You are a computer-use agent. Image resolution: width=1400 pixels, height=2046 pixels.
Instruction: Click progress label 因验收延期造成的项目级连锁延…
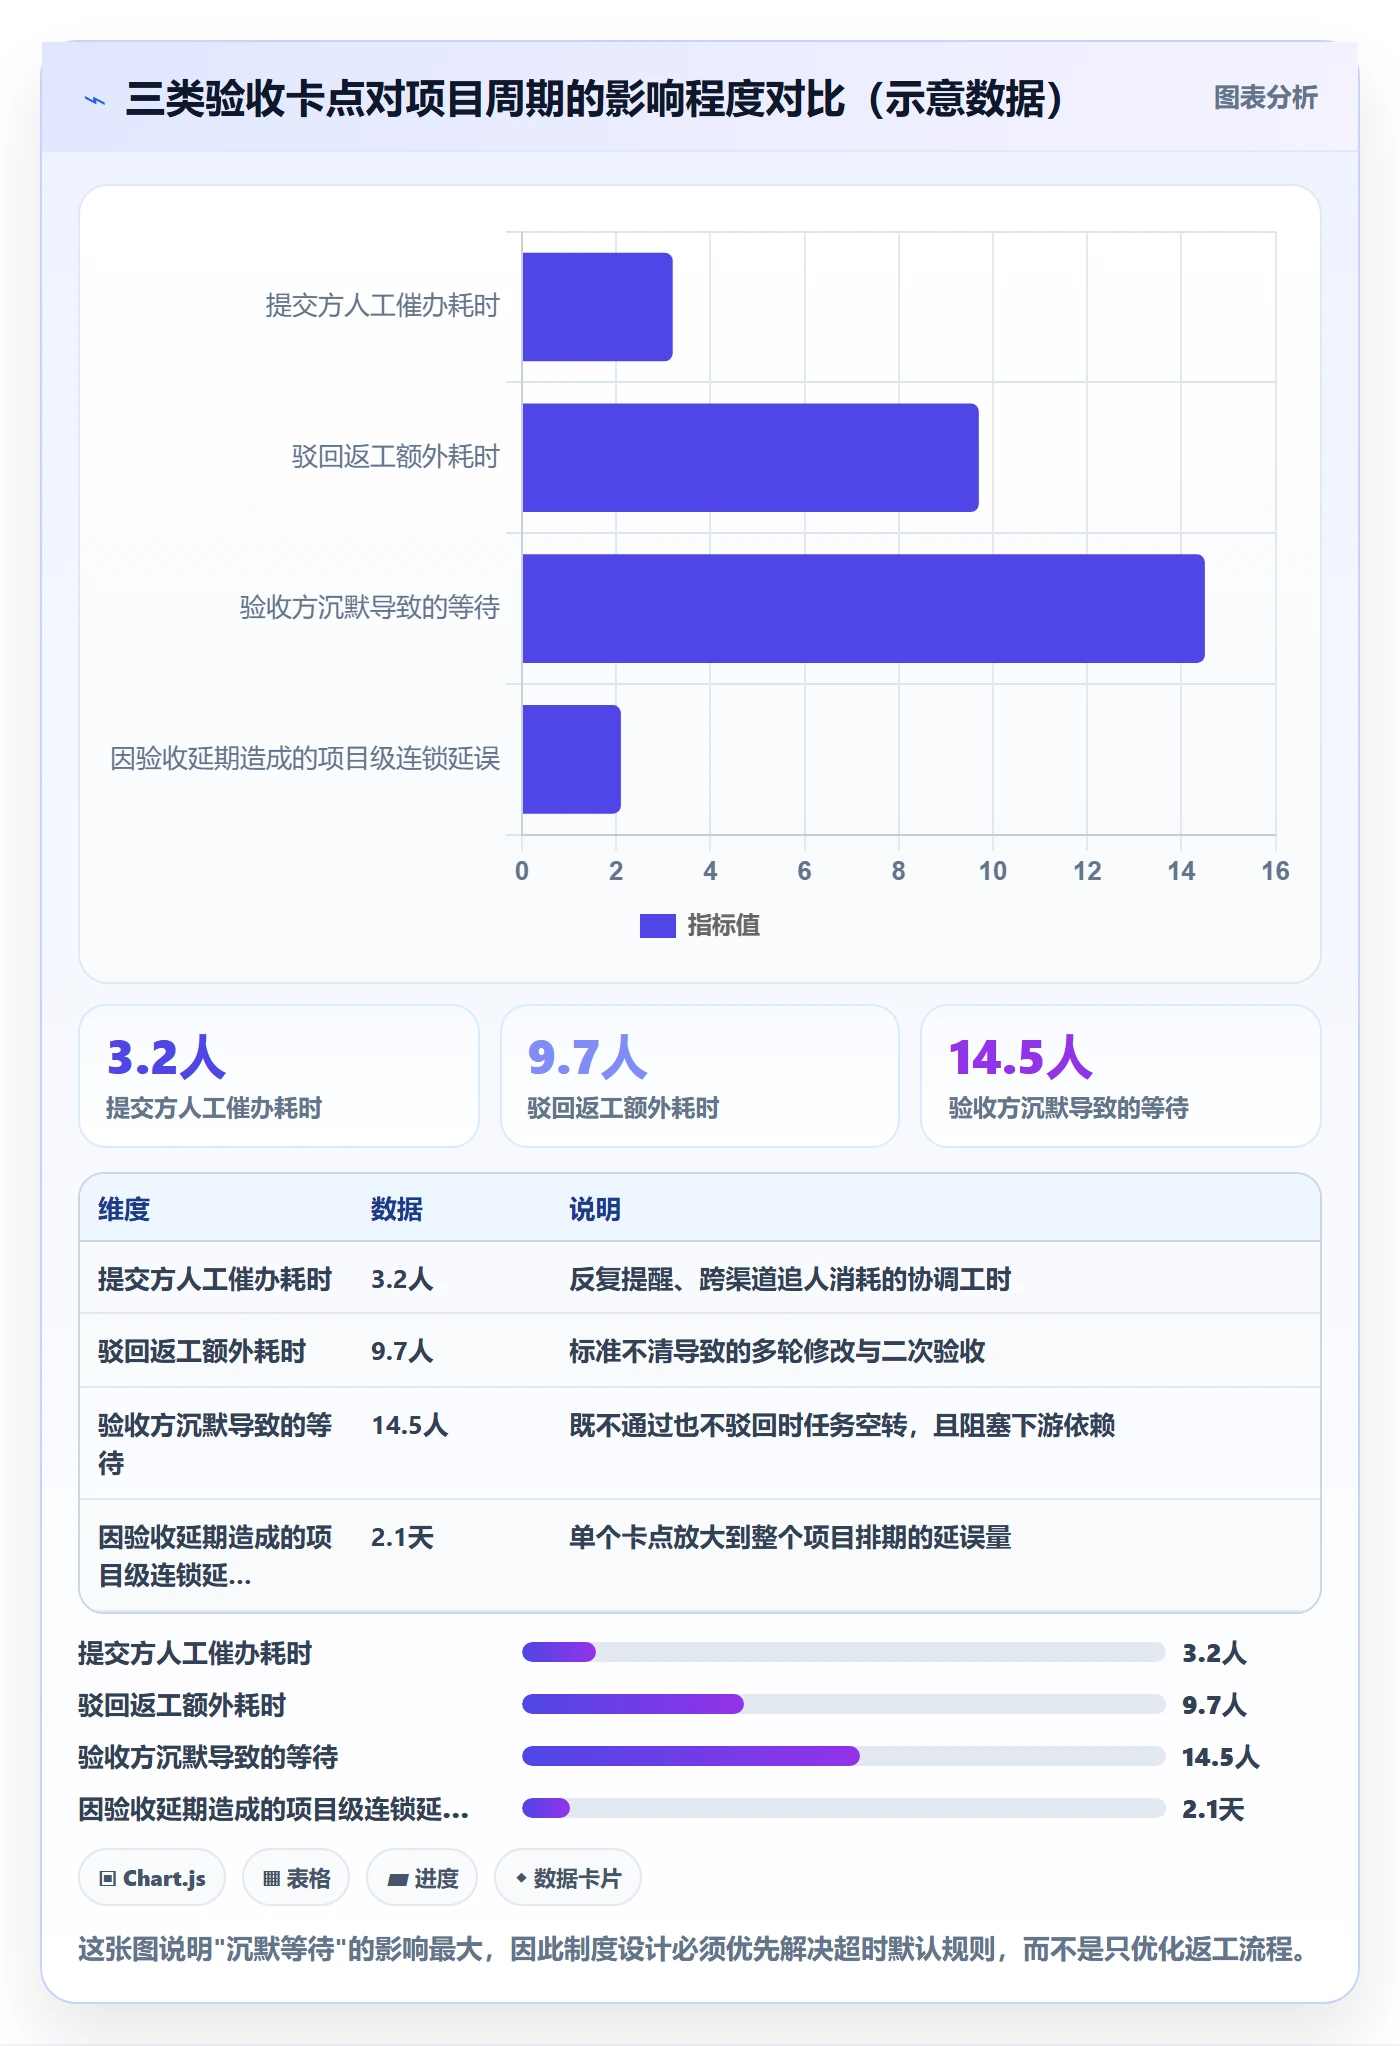273,1809
